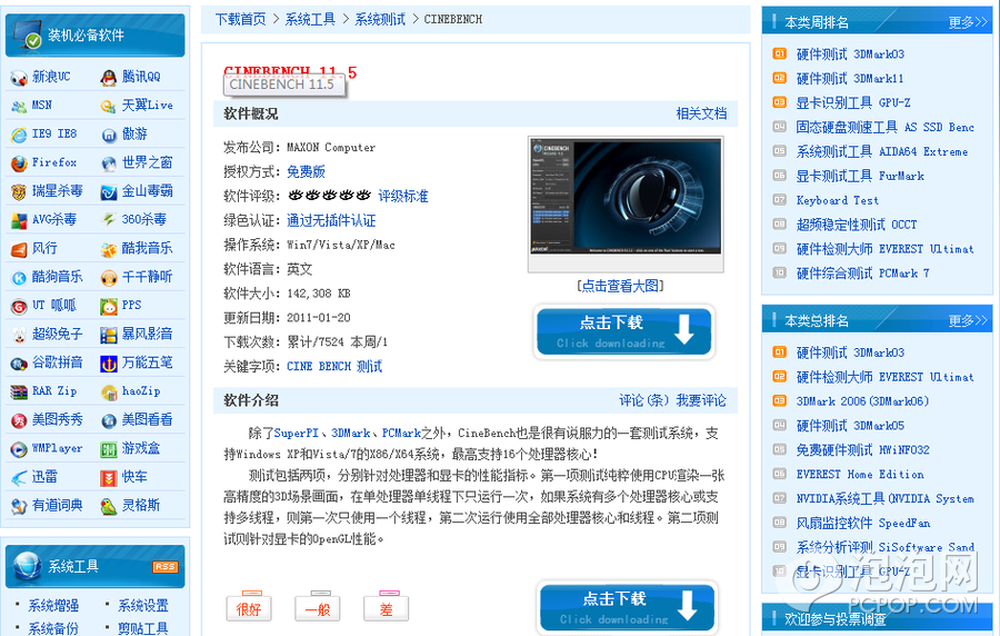
Task: Open the SuperPI link in description
Action: click(x=296, y=433)
